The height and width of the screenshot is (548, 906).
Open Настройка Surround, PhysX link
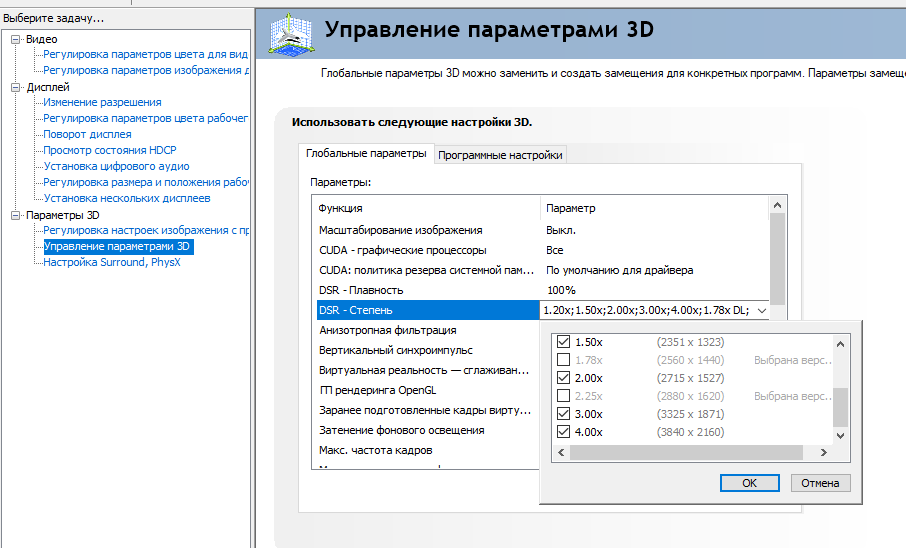coord(112,262)
